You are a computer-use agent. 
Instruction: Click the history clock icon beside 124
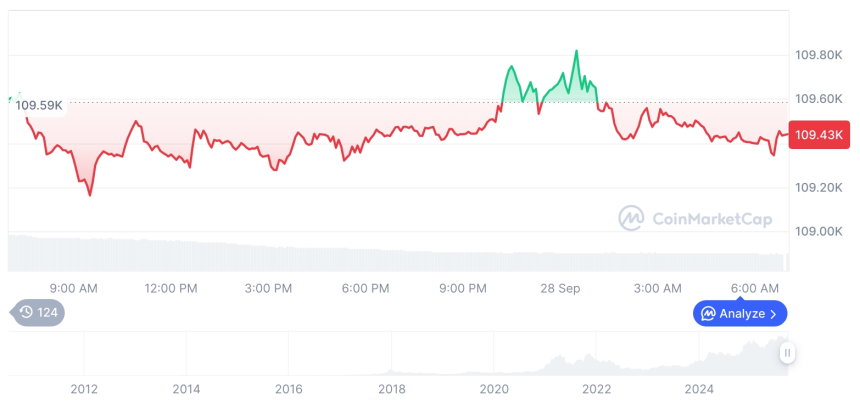pyautogui.click(x=26, y=313)
